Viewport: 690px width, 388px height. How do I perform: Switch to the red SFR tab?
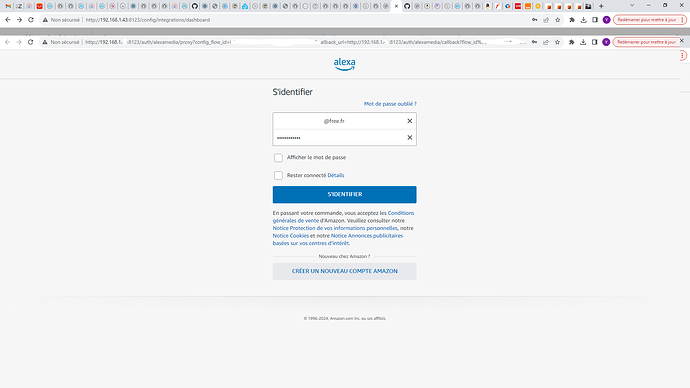(518, 6)
